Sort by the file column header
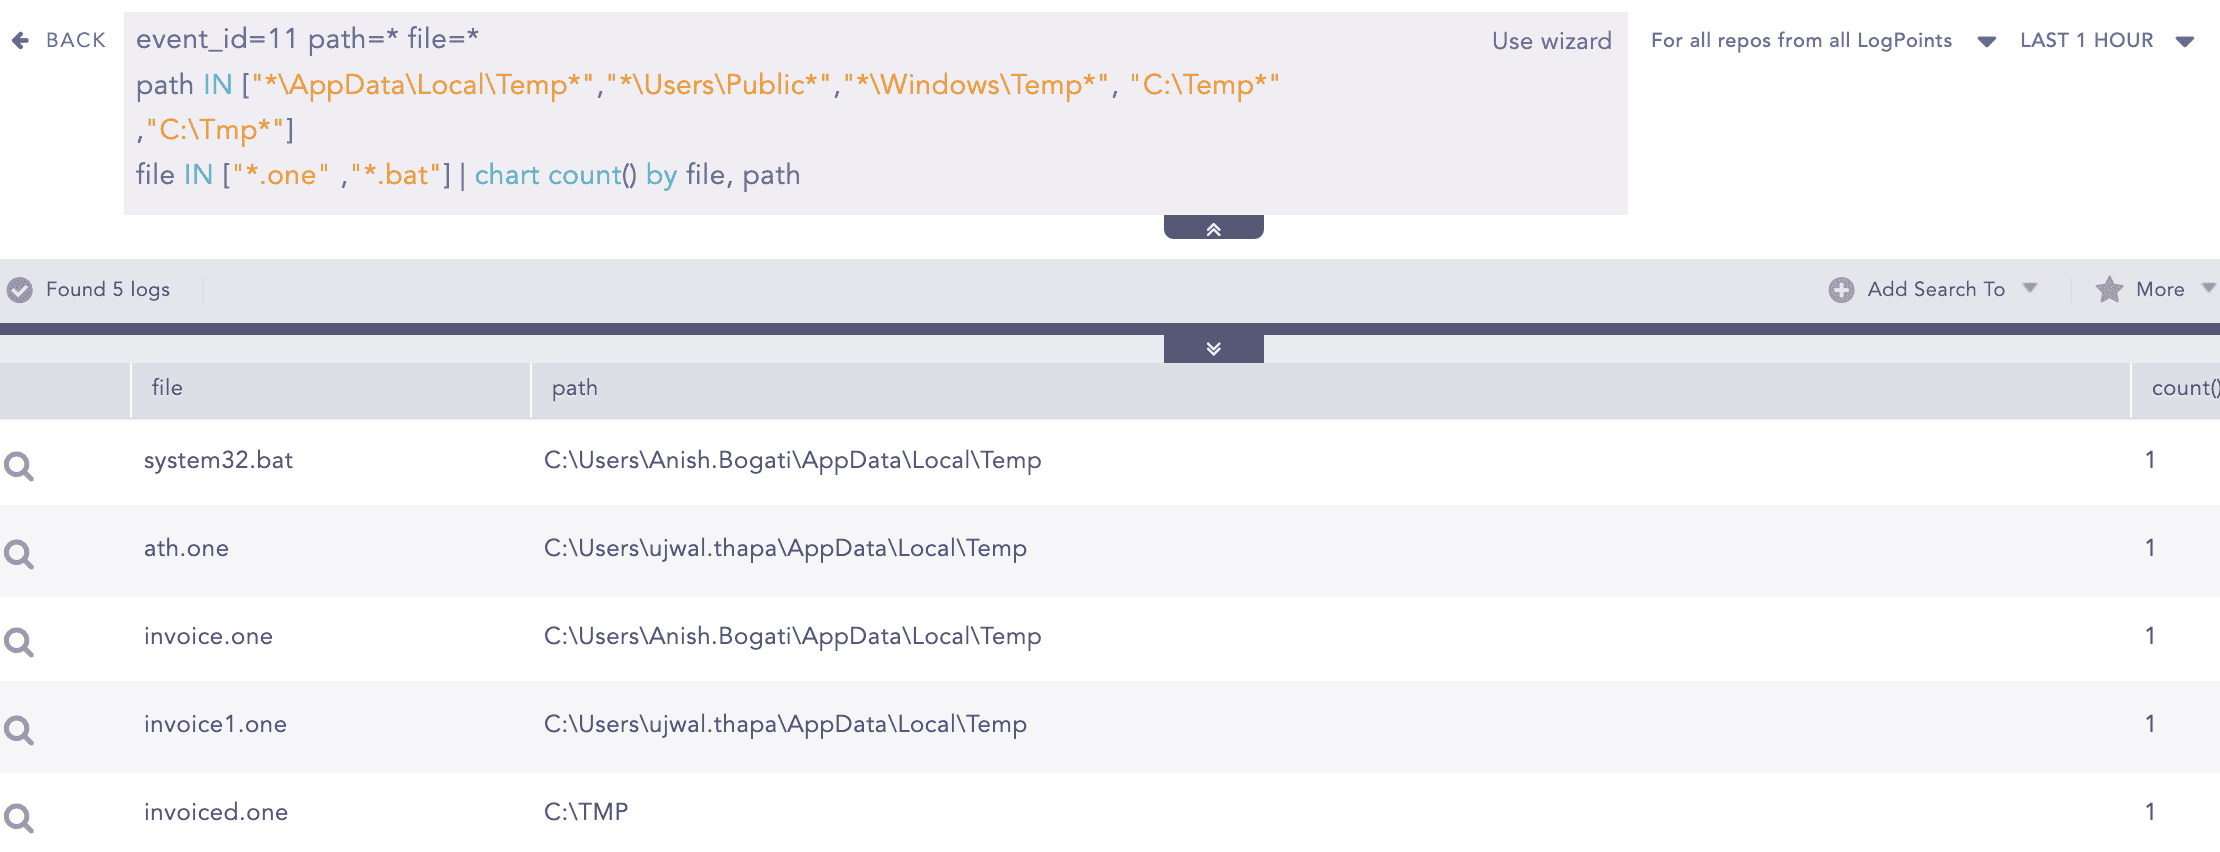 pos(167,388)
